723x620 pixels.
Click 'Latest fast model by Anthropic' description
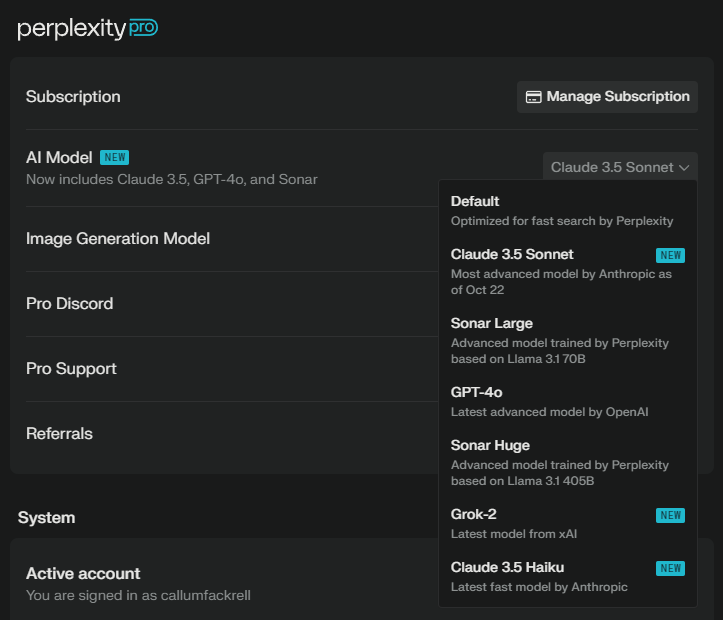coord(539,587)
